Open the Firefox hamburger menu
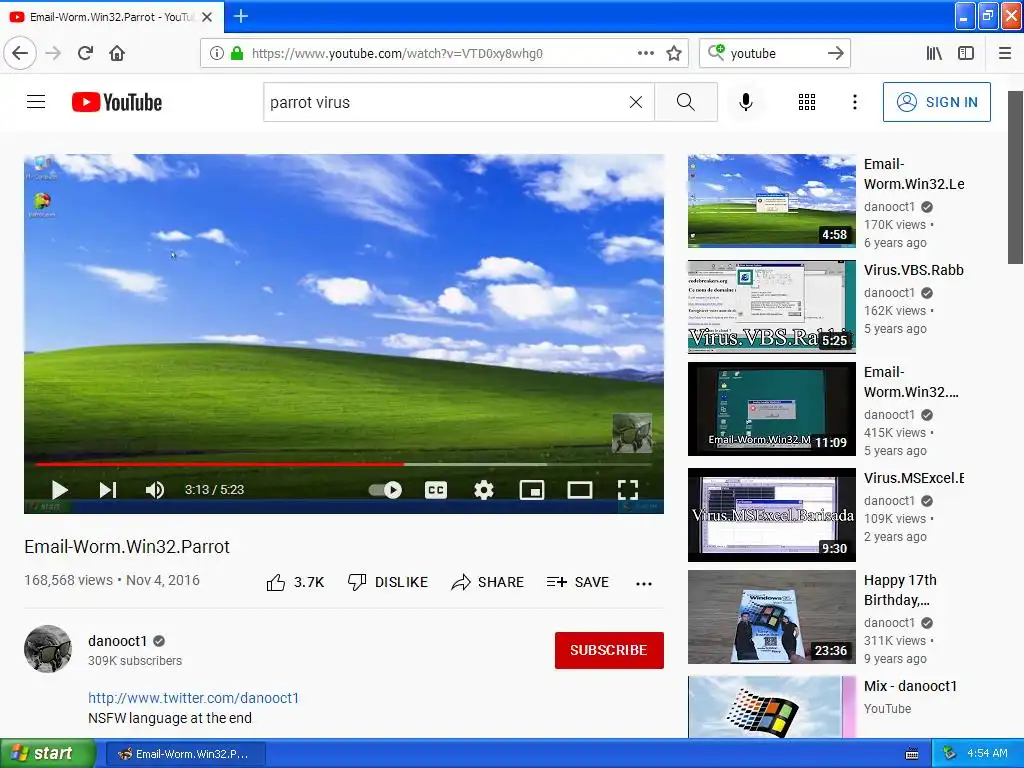The height and width of the screenshot is (768, 1024). [1005, 53]
